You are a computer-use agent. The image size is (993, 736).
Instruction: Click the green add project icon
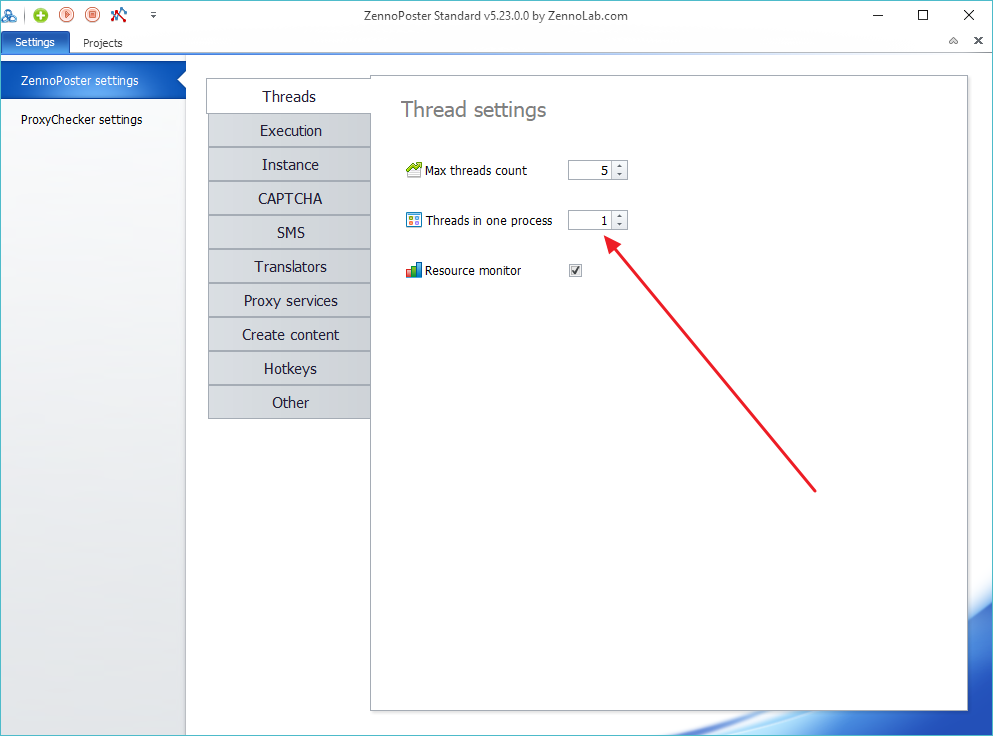coord(41,15)
